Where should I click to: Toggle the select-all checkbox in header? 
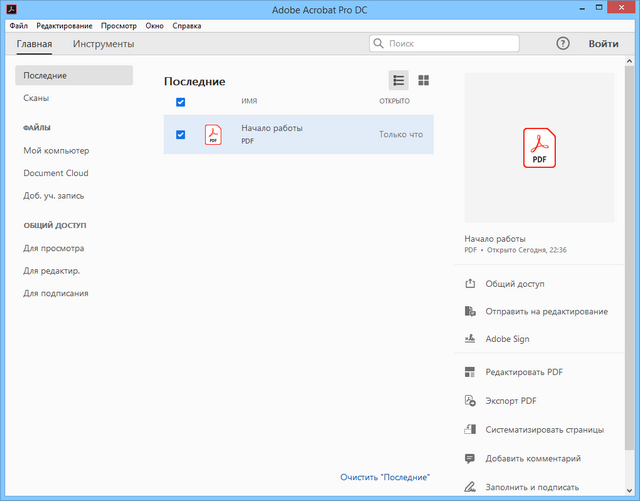(181, 102)
